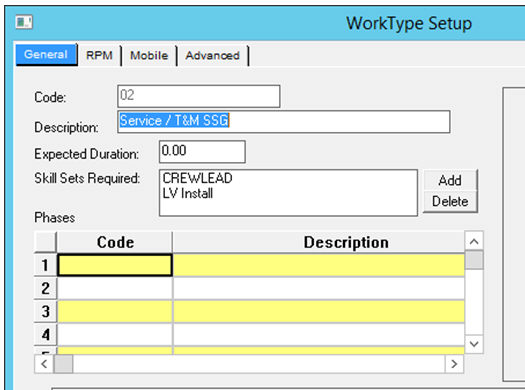Click the Add skill set button
The width and height of the screenshot is (525, 390).
coord(450,180)
